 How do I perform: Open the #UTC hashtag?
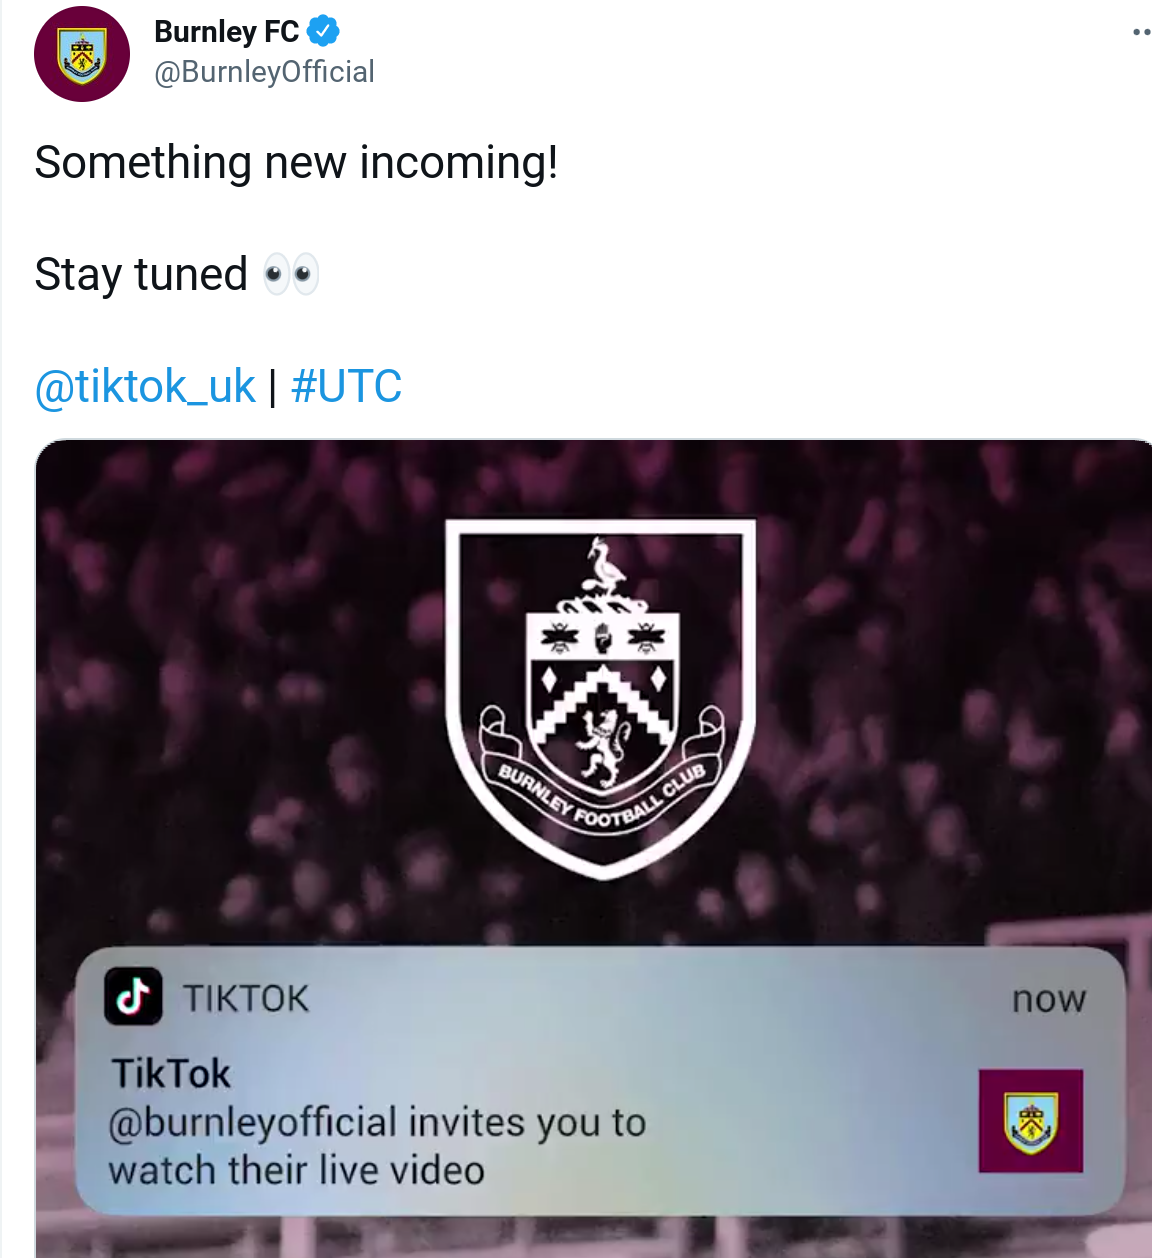pos(346,386)
